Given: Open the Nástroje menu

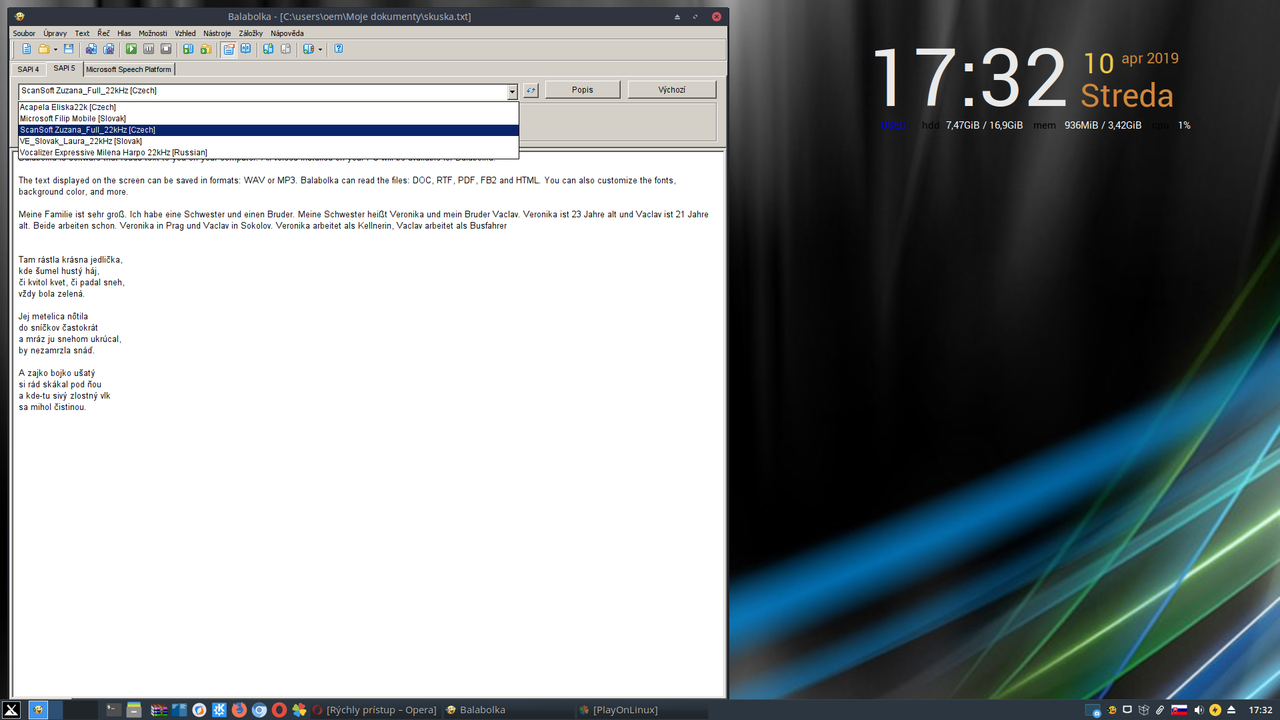Looking at the screenshot, I should pos(217,33).
